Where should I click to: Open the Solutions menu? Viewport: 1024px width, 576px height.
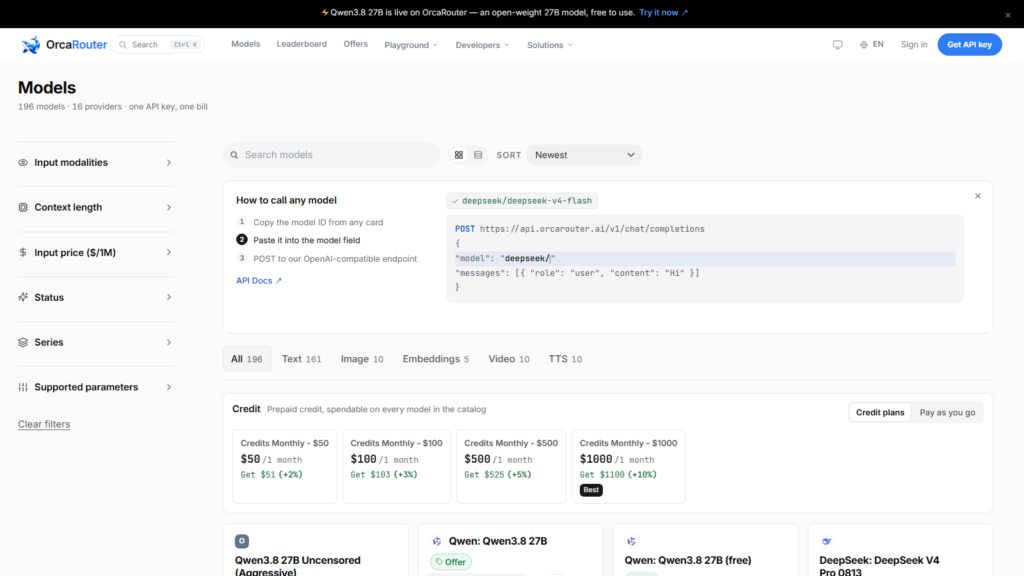pyautogui.click(x=550, y=45)
